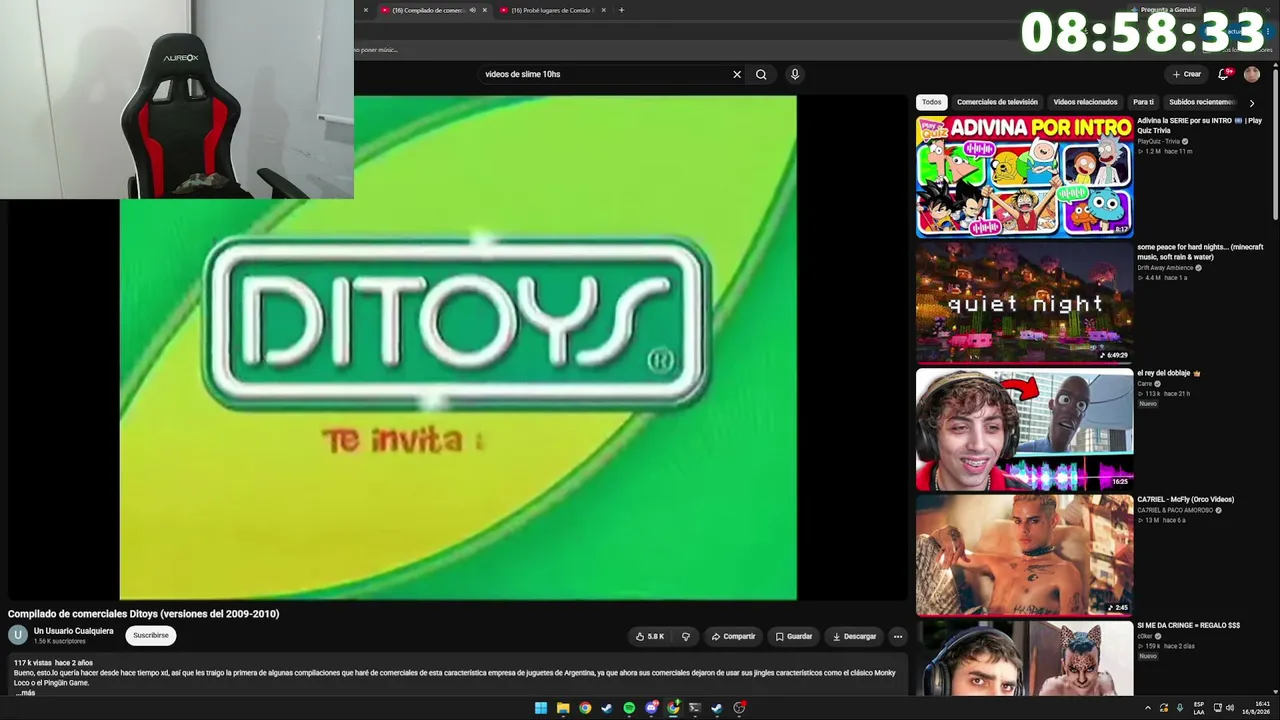Screen dimensions: 1280x720
Task: Click the magnifier search button
Action: click(761, 74)
